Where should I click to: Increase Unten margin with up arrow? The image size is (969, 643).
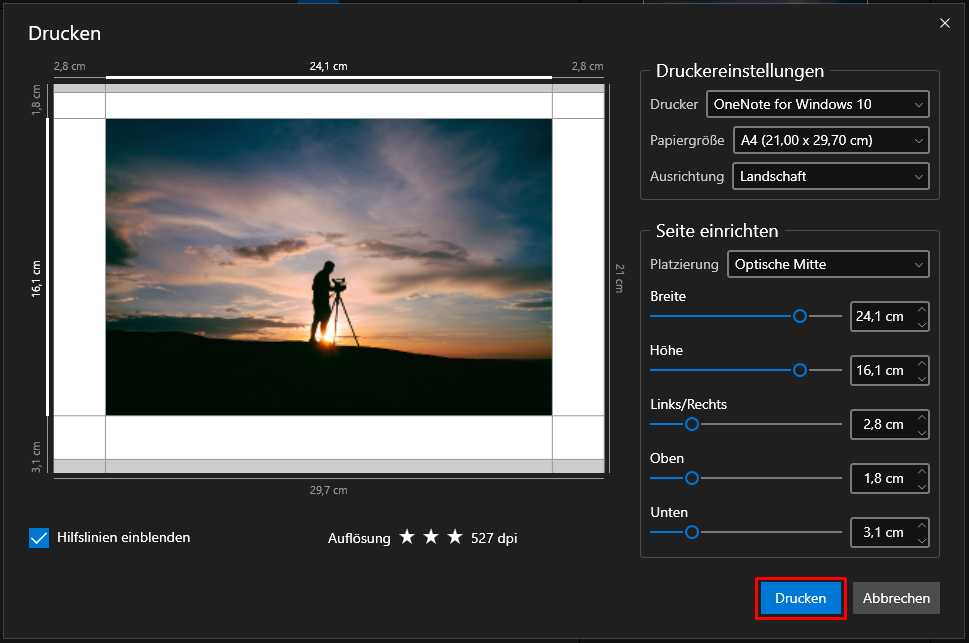922,525
